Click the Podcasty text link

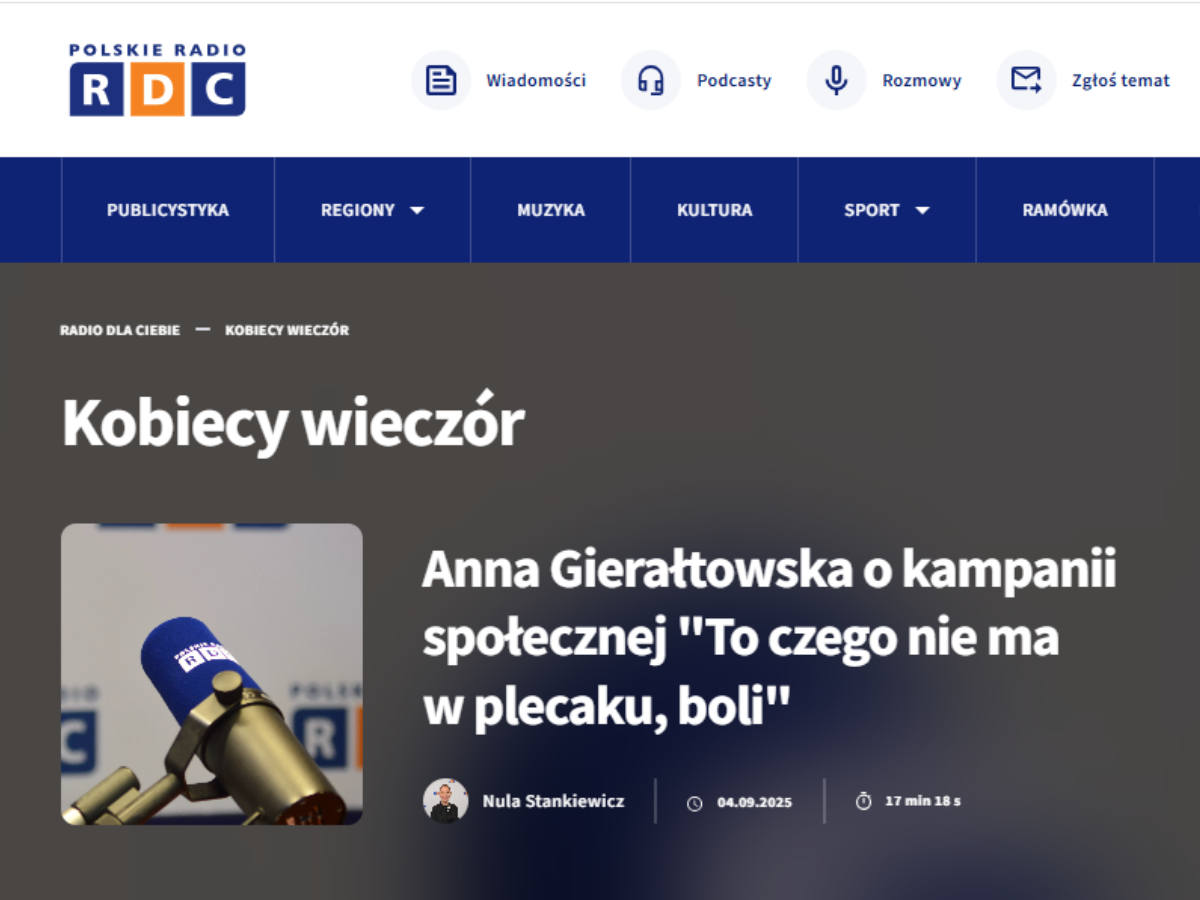click(734, 81)
